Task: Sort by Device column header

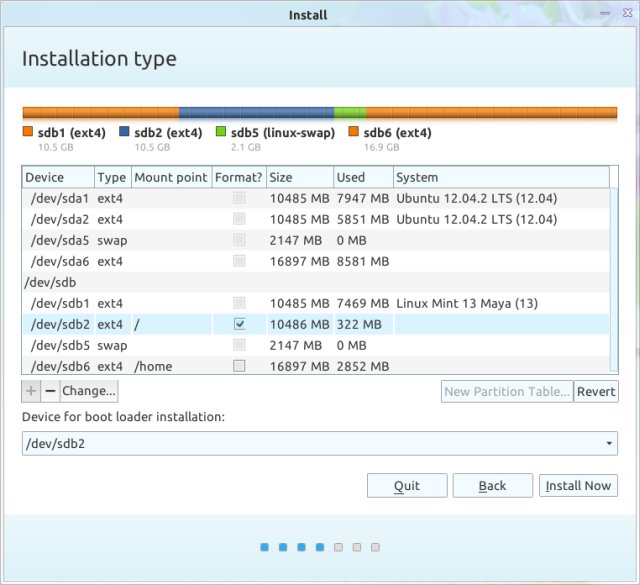Action: [58, 177]
